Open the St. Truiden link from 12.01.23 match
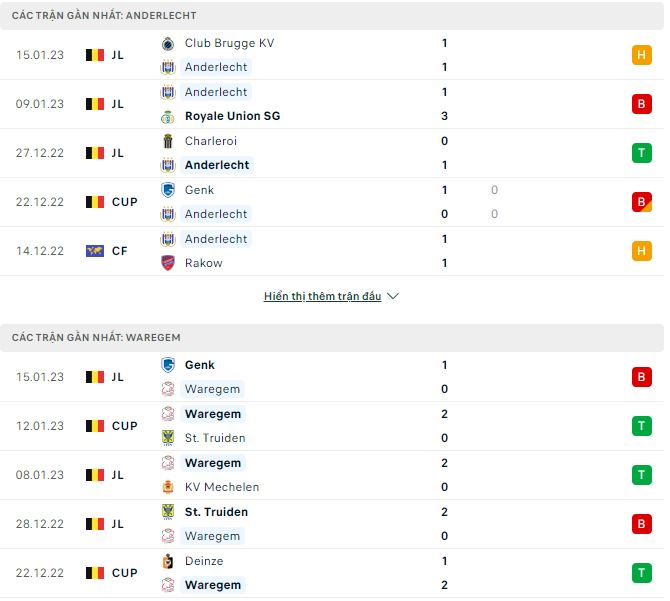The image size is (670, 601). coord(215,438)
